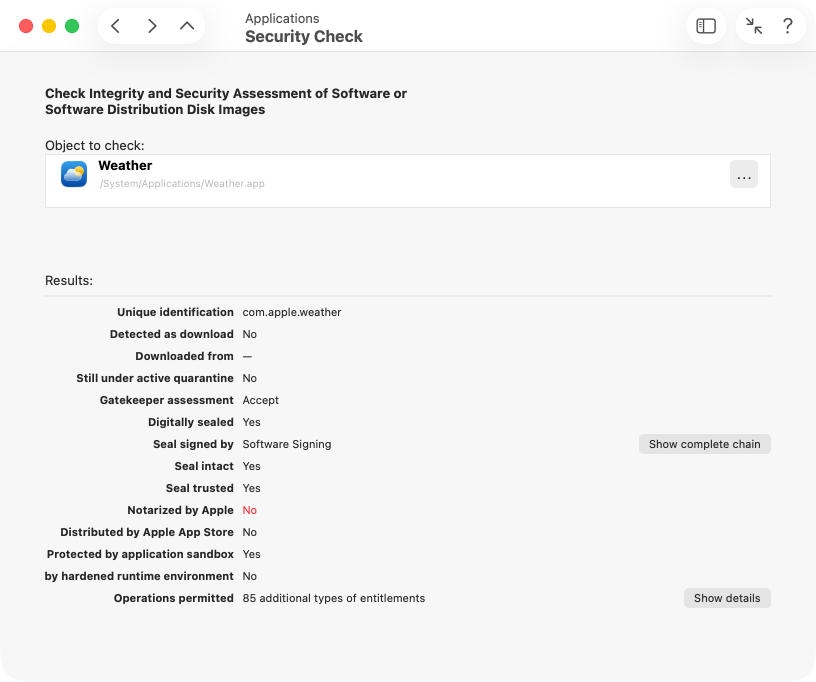Go forward with the right chevron
The width and height of the screenshot is (816, 682).
click(152, 26)
